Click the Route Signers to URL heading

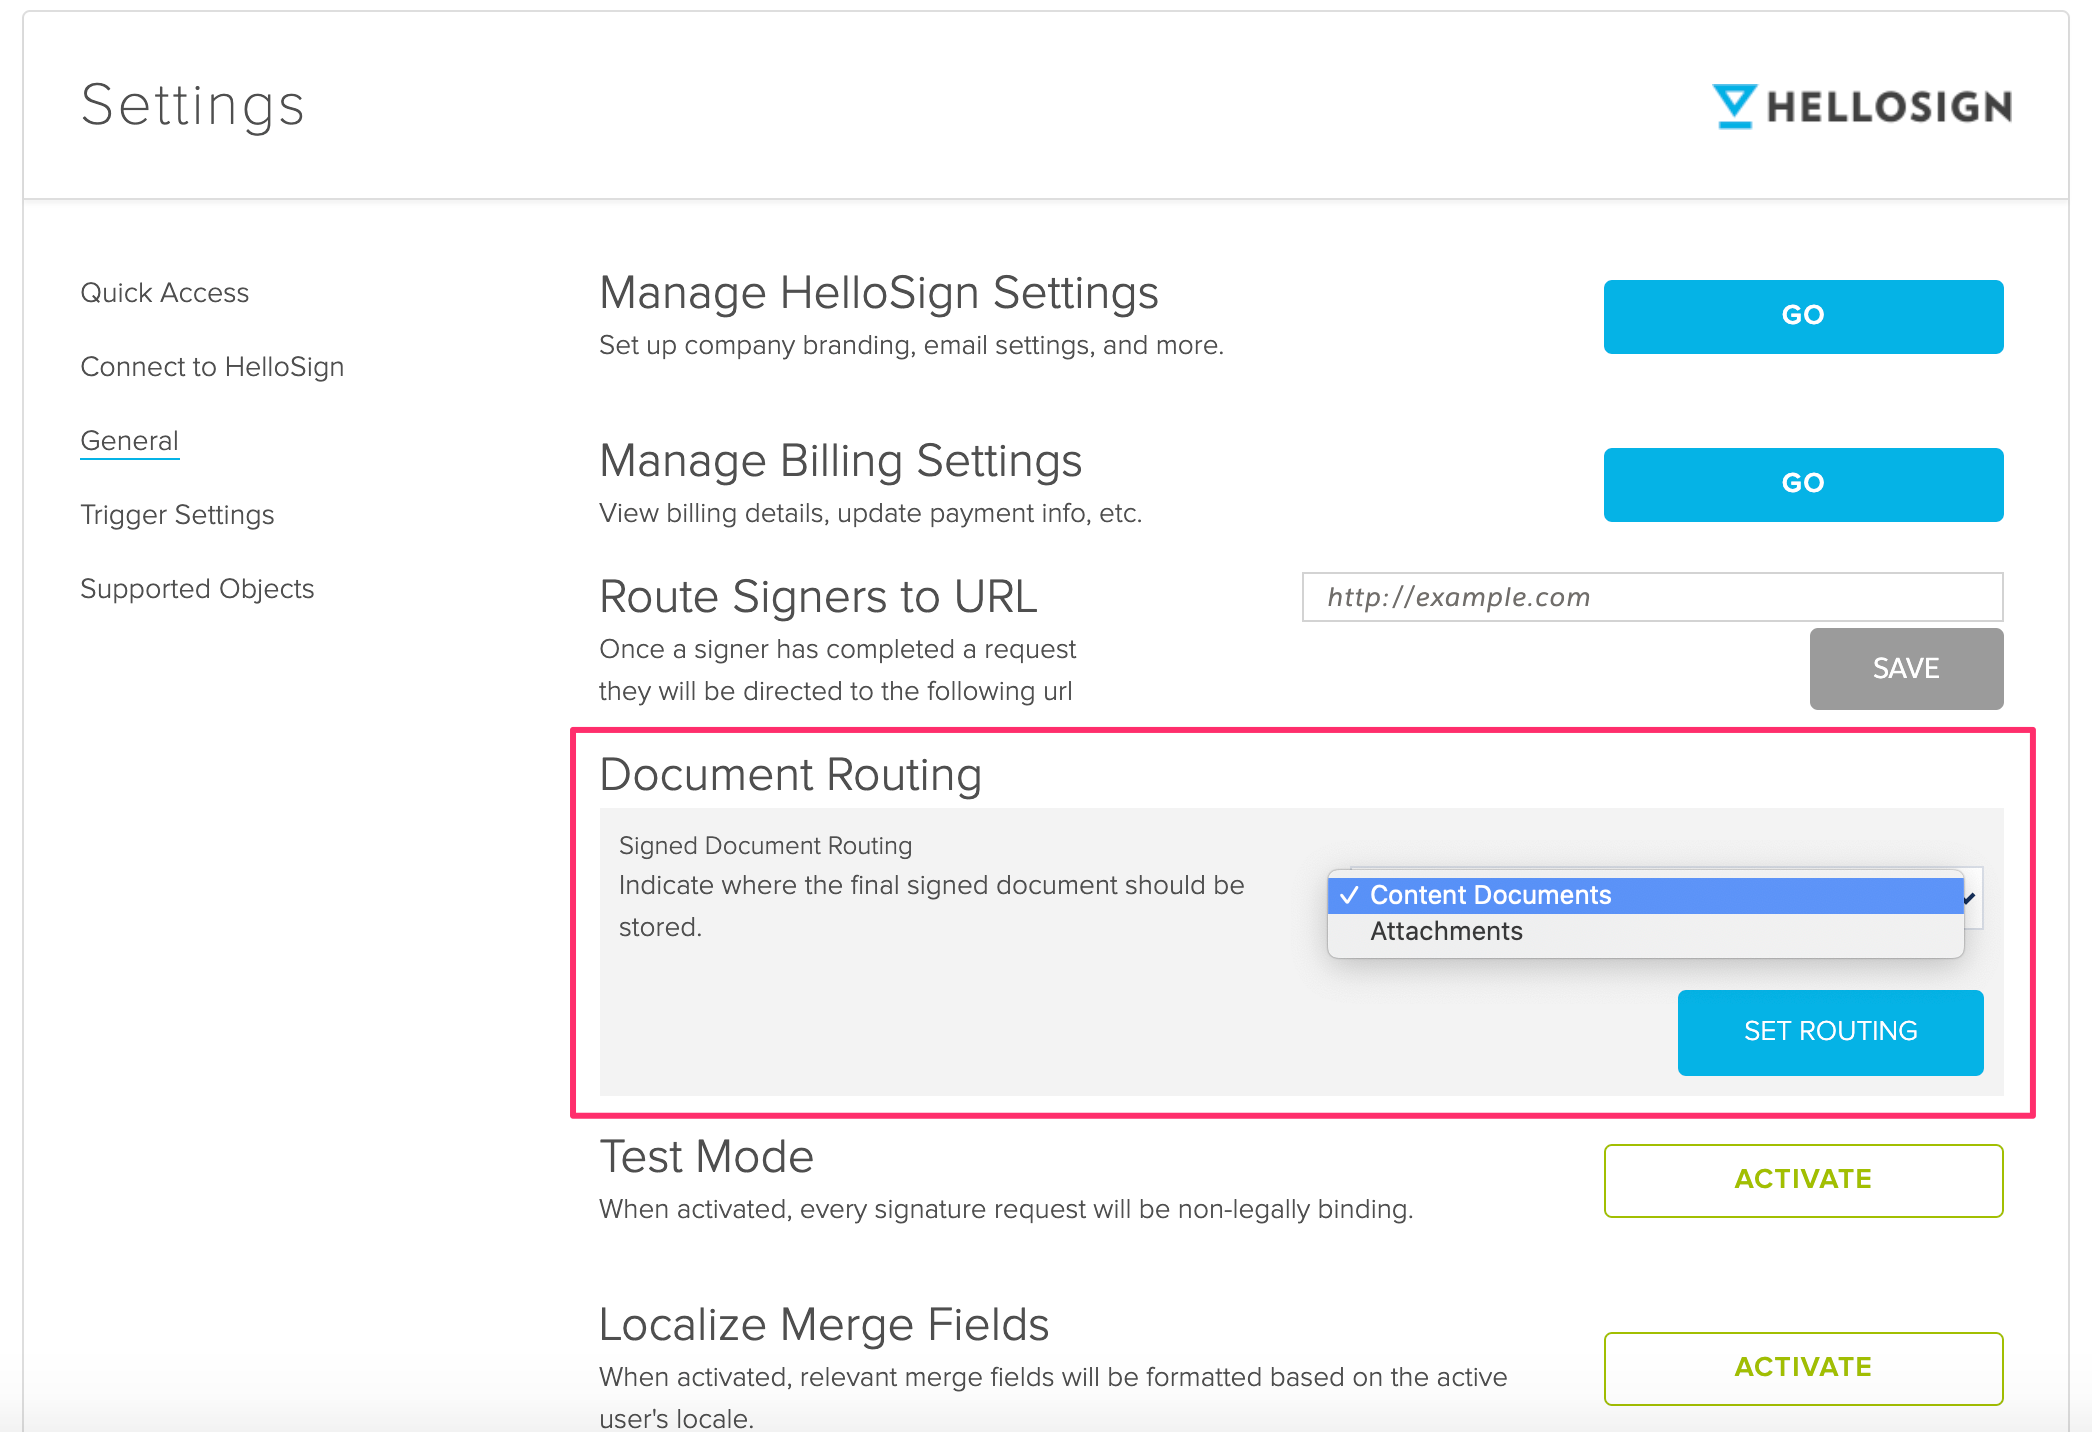coord(817,597)
